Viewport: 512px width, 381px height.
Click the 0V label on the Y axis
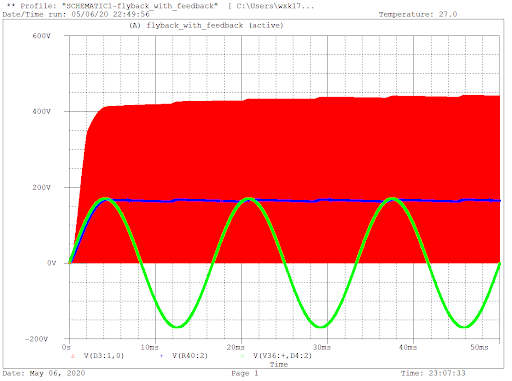tap(51, 263)
